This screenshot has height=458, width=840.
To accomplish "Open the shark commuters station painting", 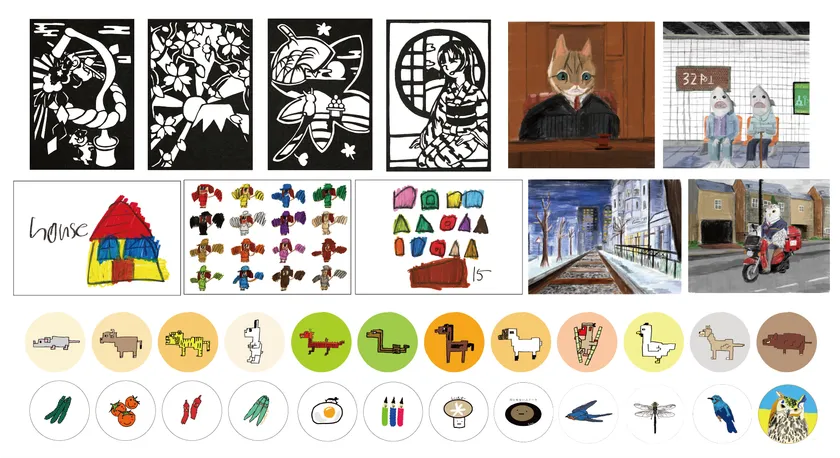I will click(736, 95).
